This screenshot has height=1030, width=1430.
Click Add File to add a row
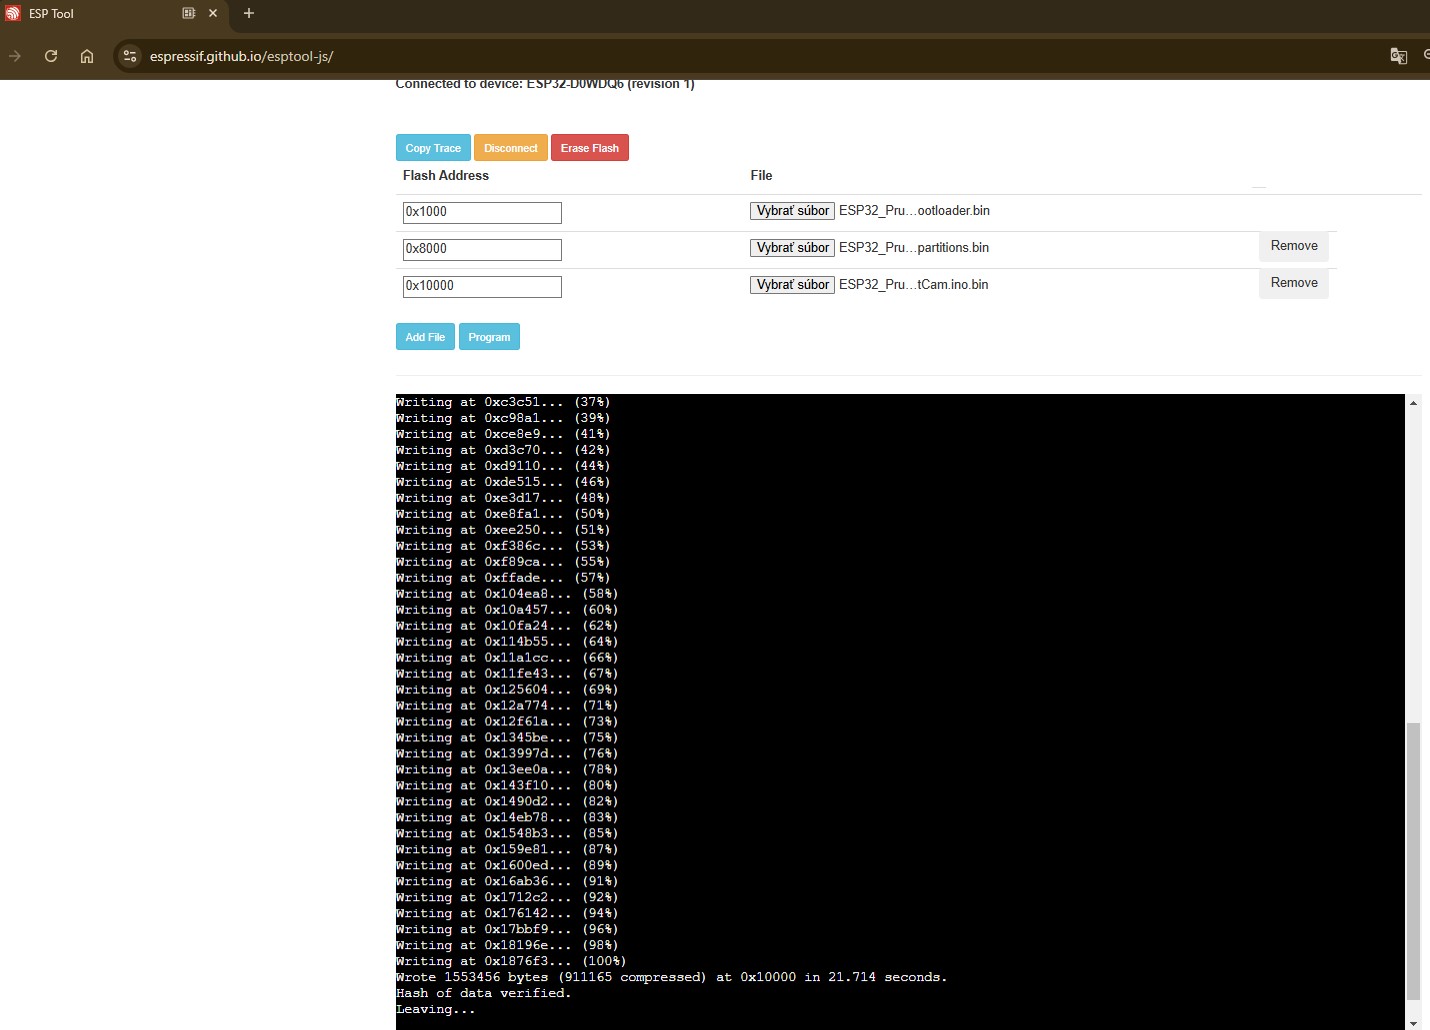[x=425, y=337]
